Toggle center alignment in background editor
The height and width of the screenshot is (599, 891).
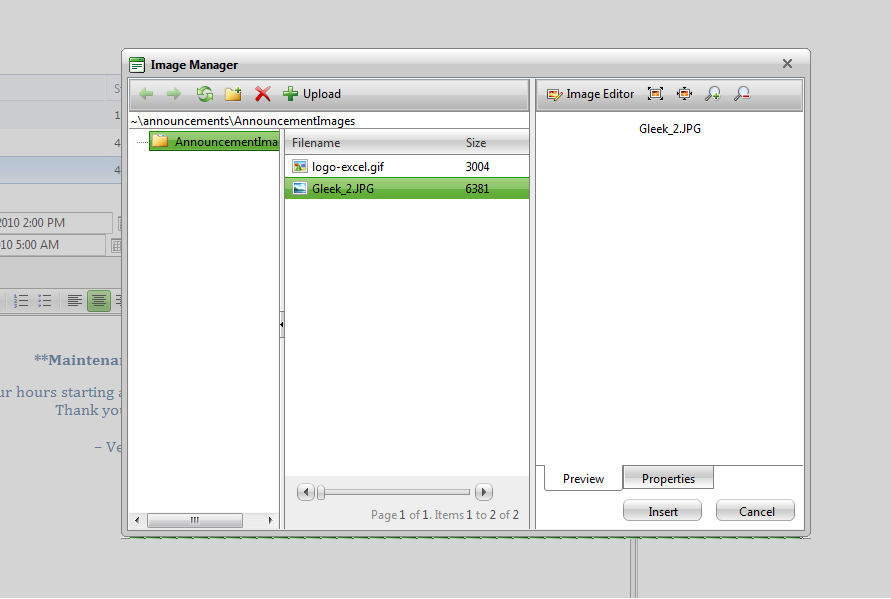[x=99, y=301]
